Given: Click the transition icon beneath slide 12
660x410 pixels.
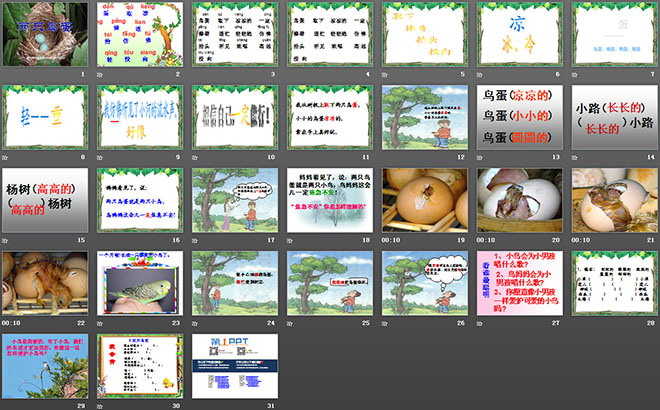Looking at the screenshot, I should (x=386, y=157).
